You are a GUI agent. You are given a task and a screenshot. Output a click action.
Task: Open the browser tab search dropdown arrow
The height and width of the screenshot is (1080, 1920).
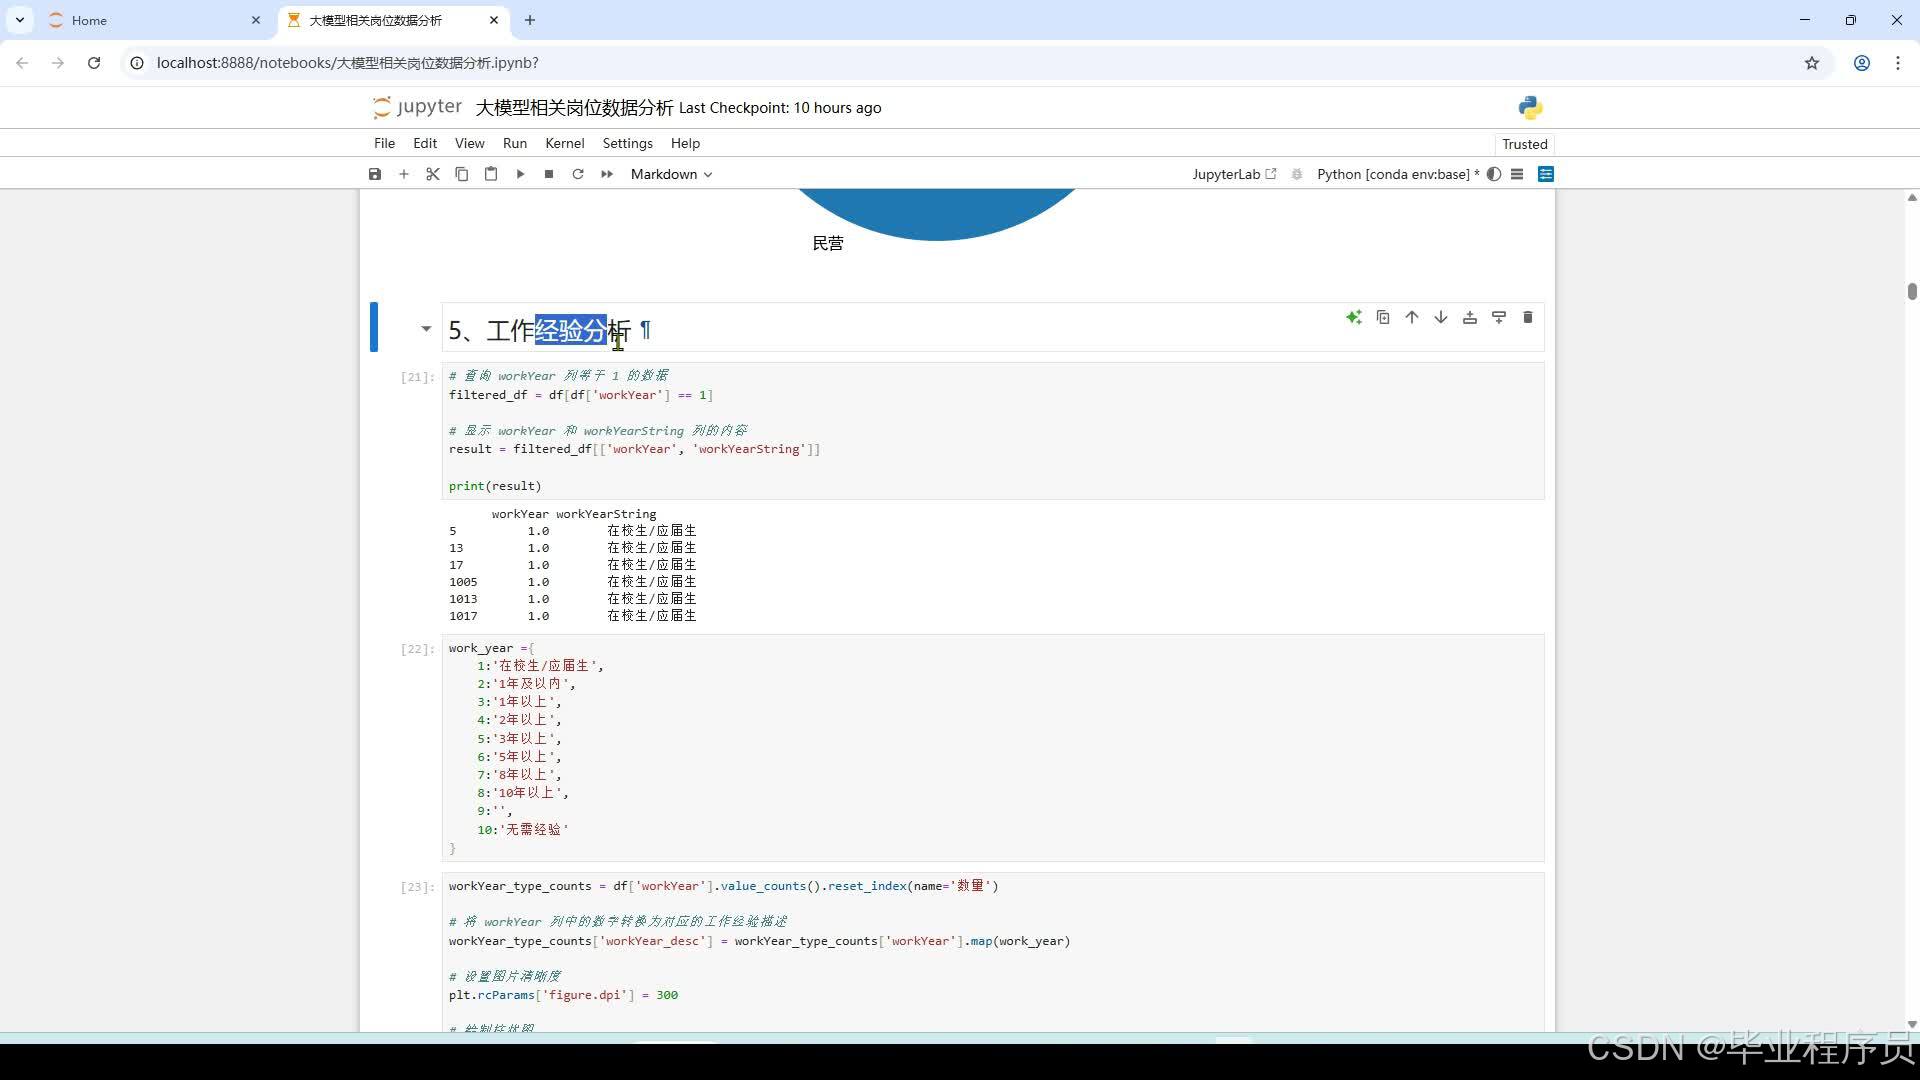tap(20, 20)
